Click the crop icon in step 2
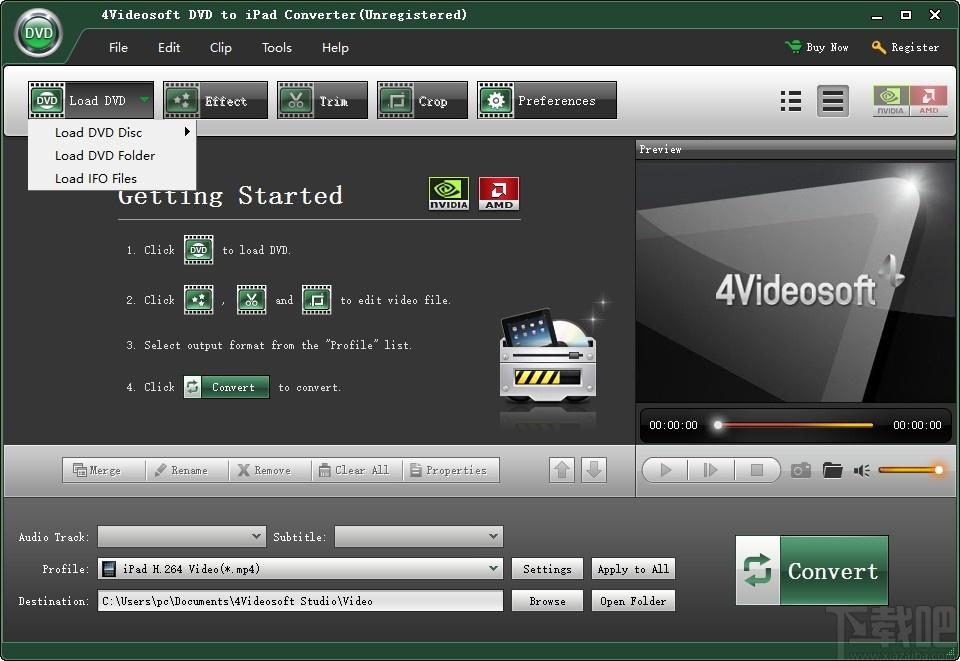This screenshot has height=661, width=960. point(317,300)
